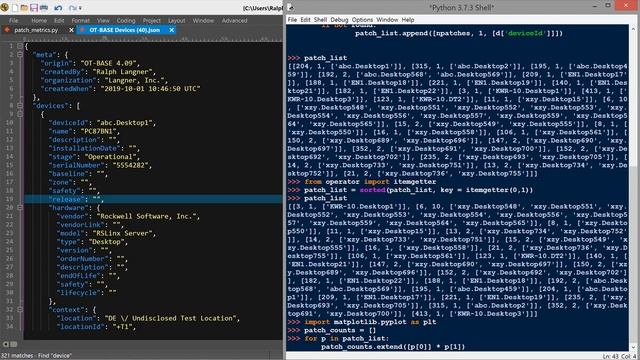The height and width of the screenshot is (360, 640).
Task: Open Python Shell File menu
Action: pyautogui.click(x=292, y=20)
